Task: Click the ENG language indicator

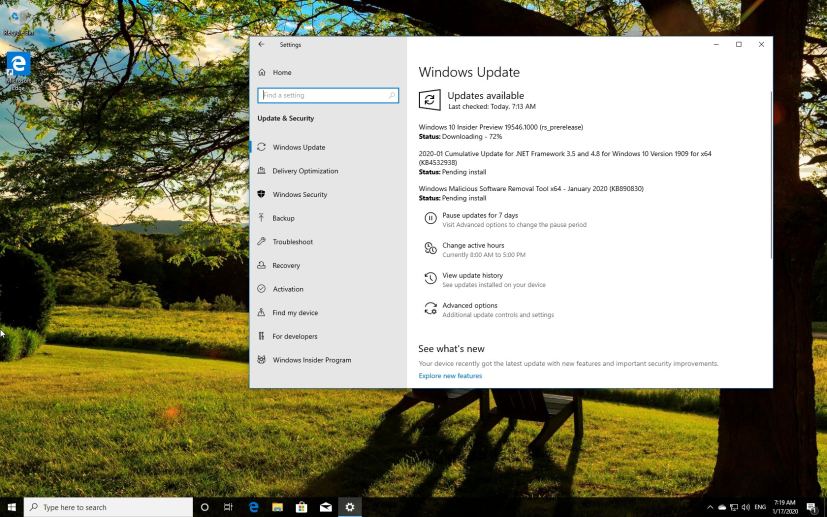Action: point(760,507)
